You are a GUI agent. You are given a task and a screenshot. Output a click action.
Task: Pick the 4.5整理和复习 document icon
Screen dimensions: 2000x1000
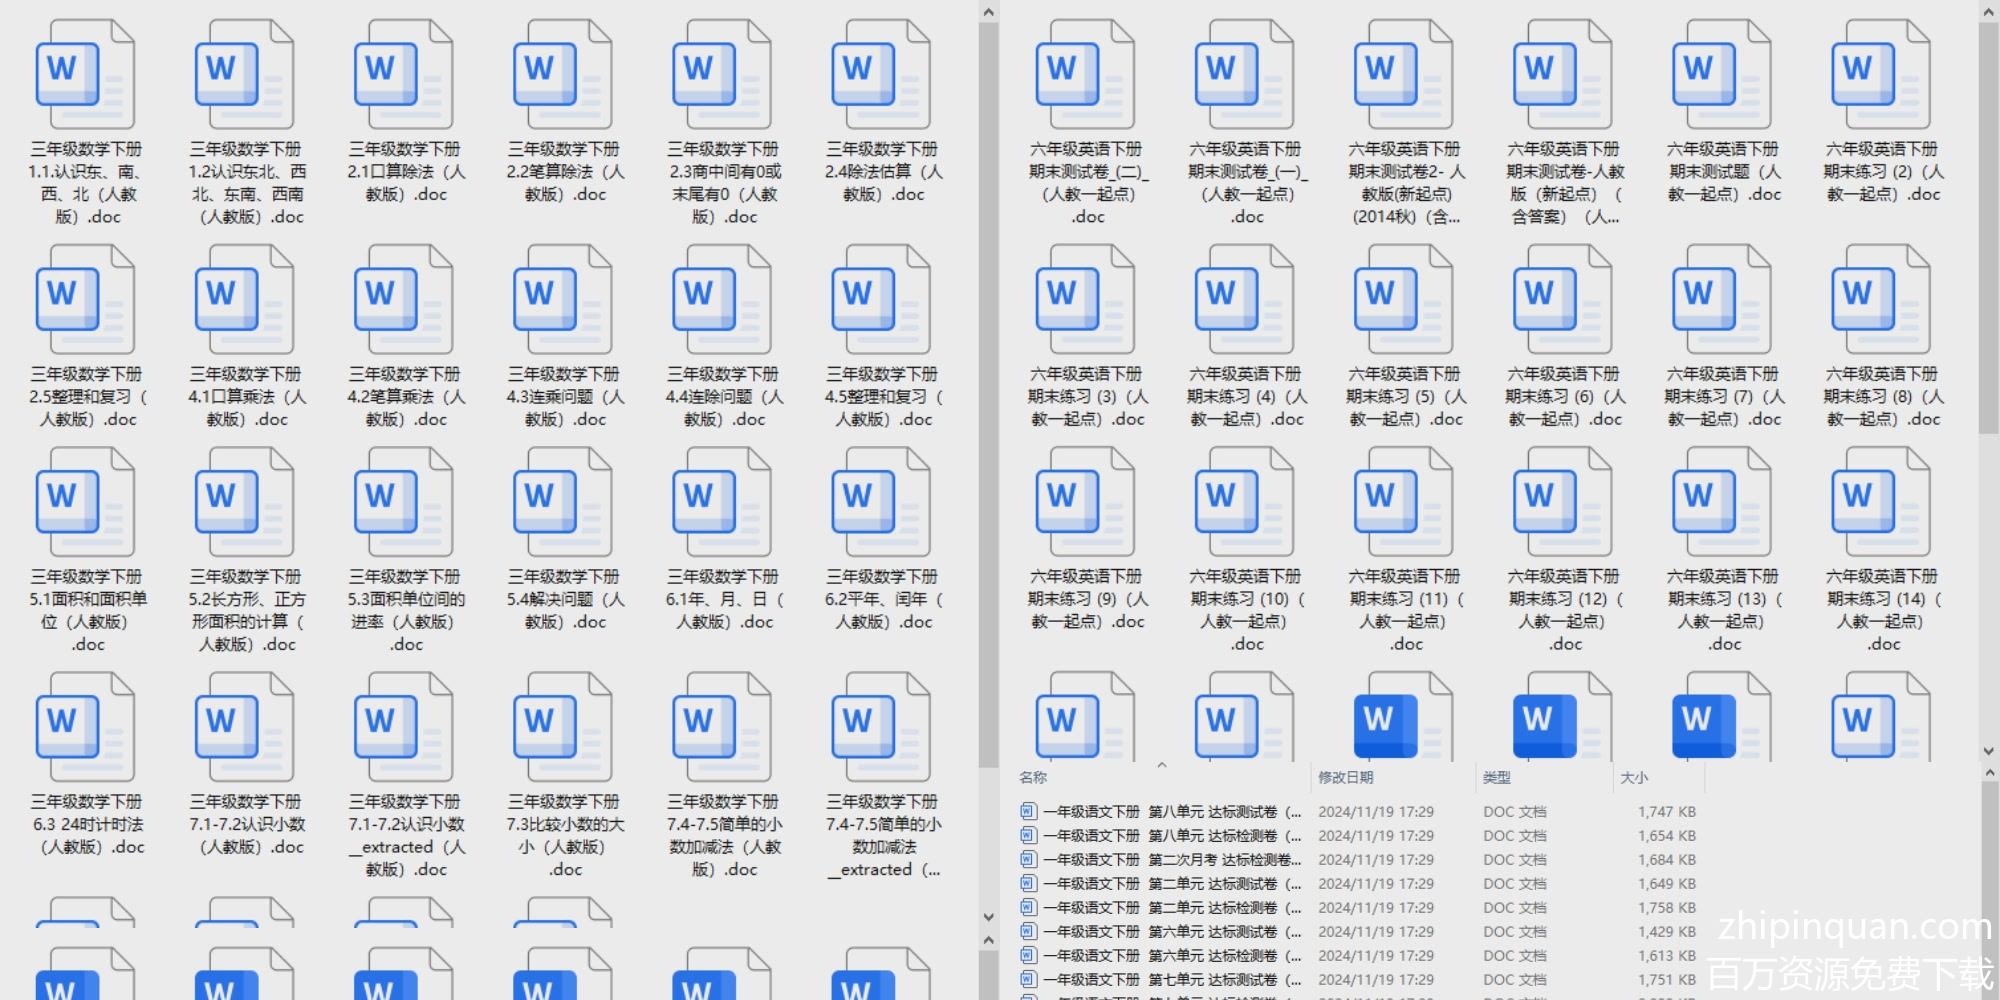click(x=881, y=302)
